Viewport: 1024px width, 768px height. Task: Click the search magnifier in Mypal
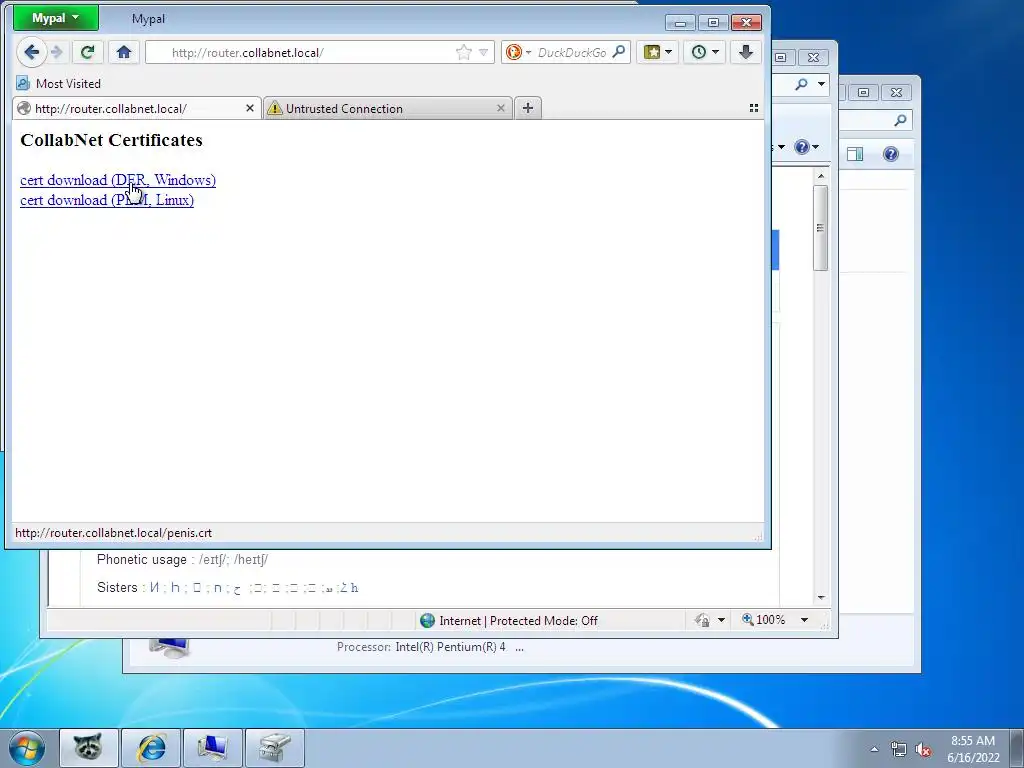point(618,52)
